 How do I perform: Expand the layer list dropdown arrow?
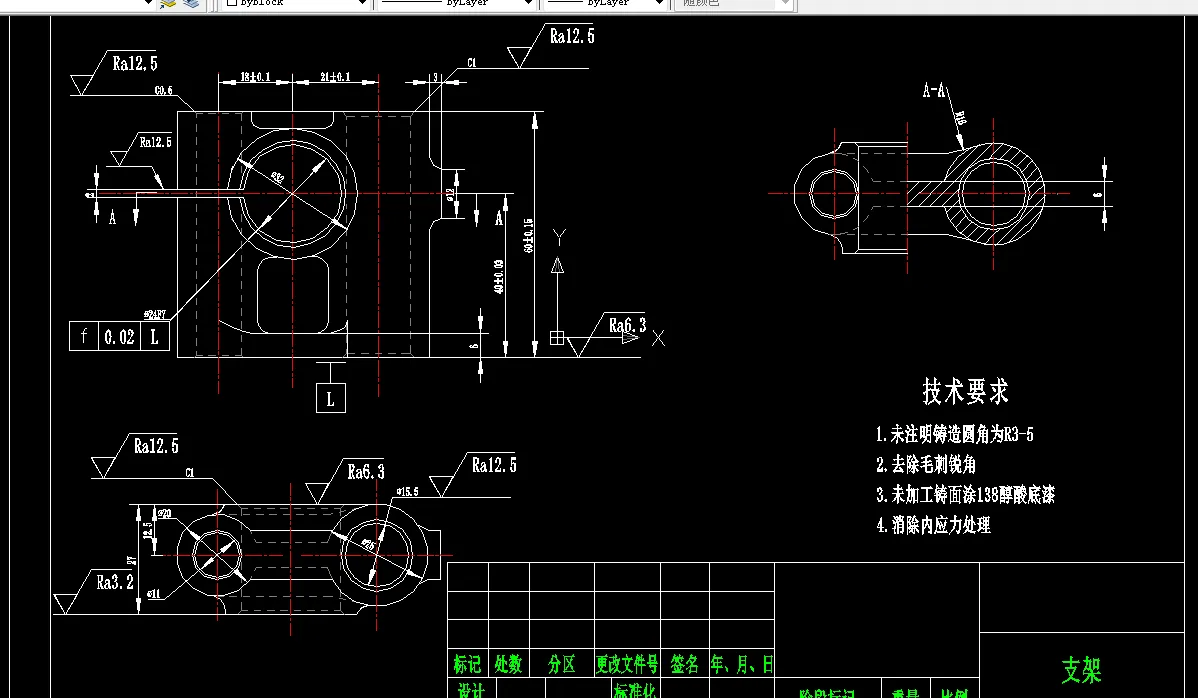pyautogui.click(x=148, y=3)
